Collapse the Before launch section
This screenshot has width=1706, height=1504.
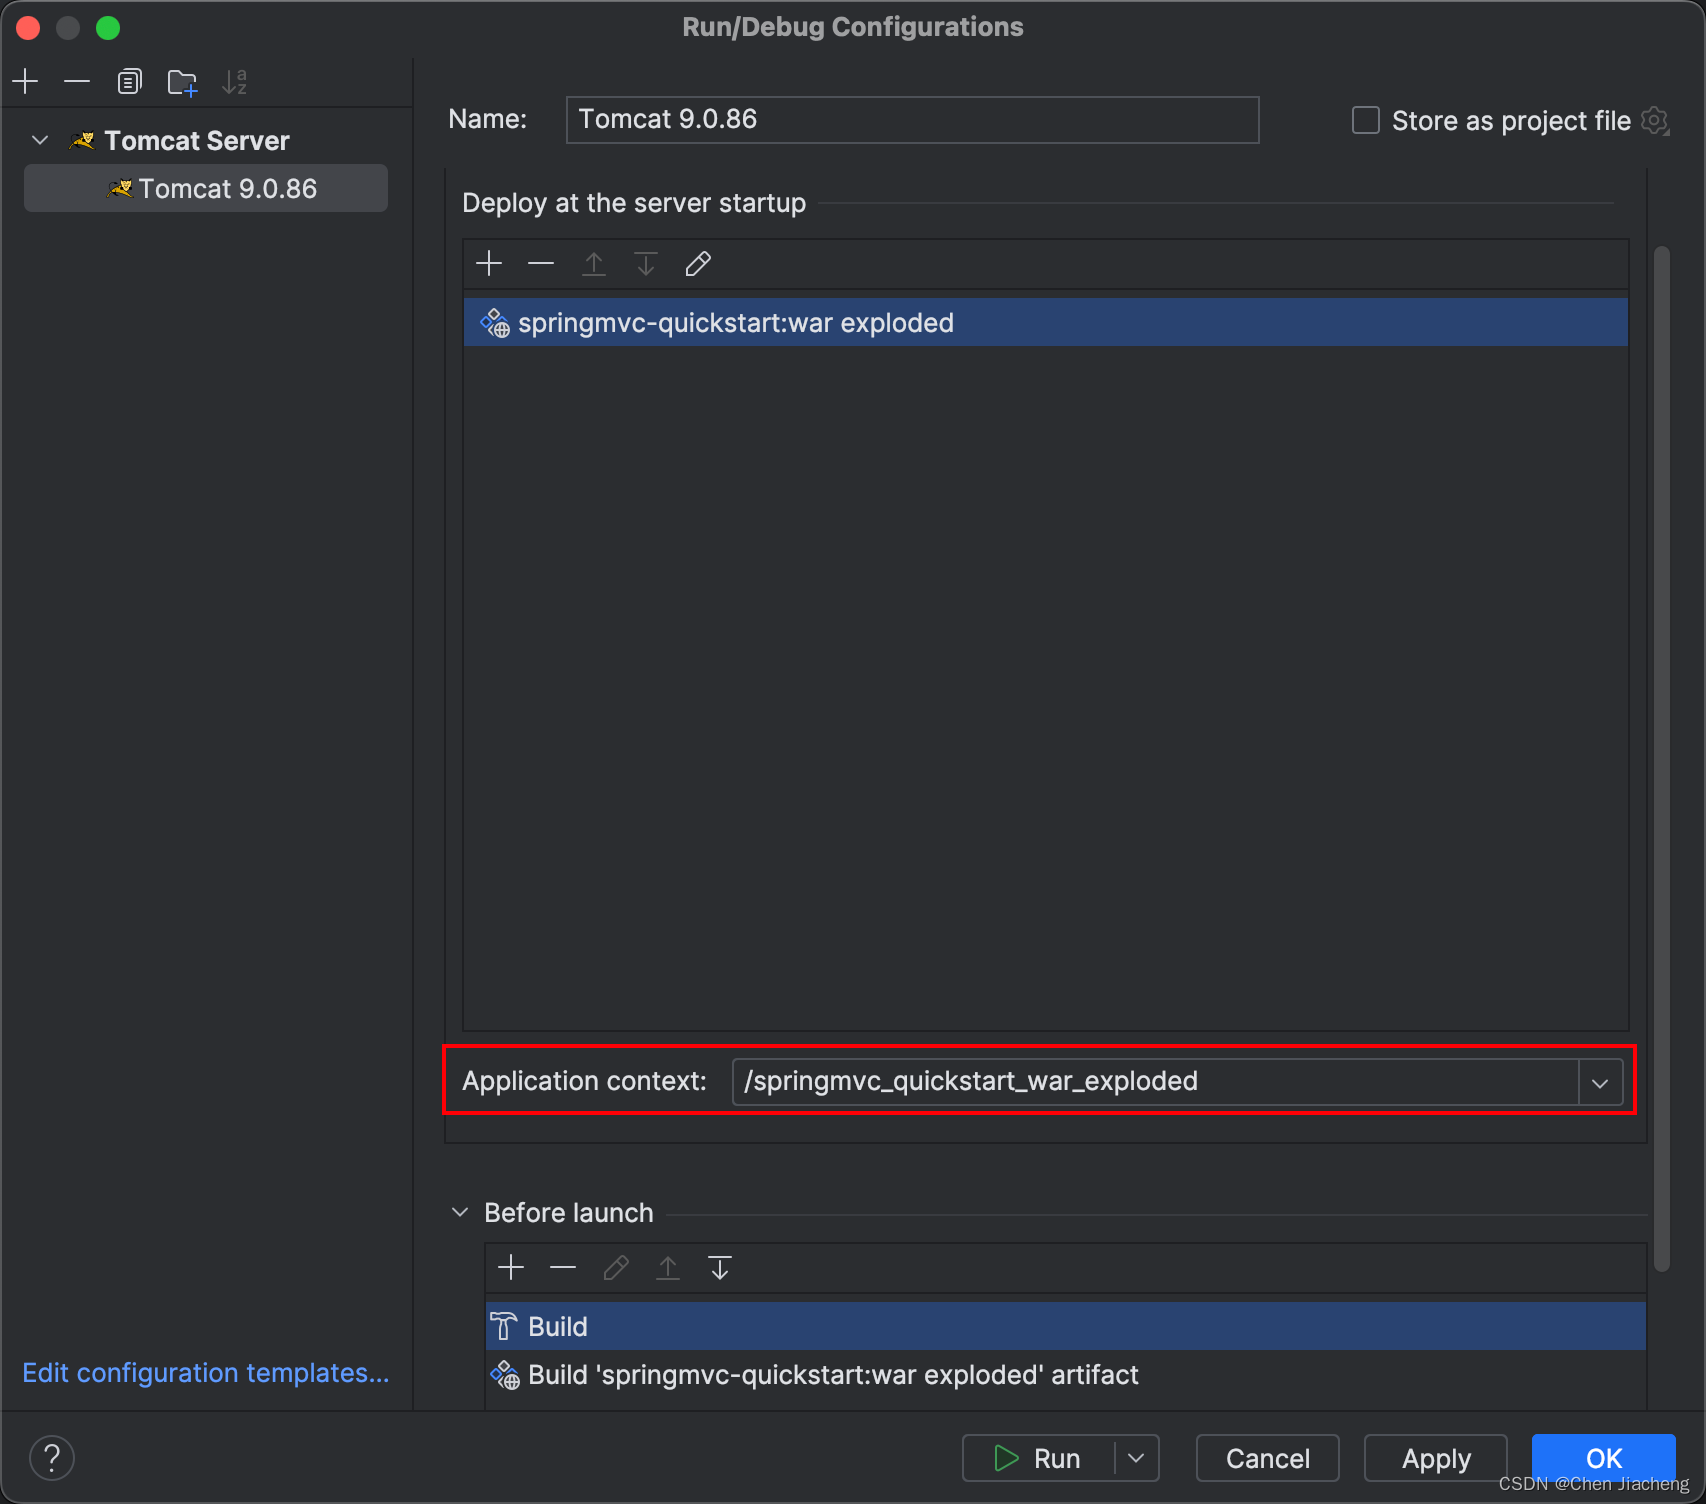point(460,1212)
